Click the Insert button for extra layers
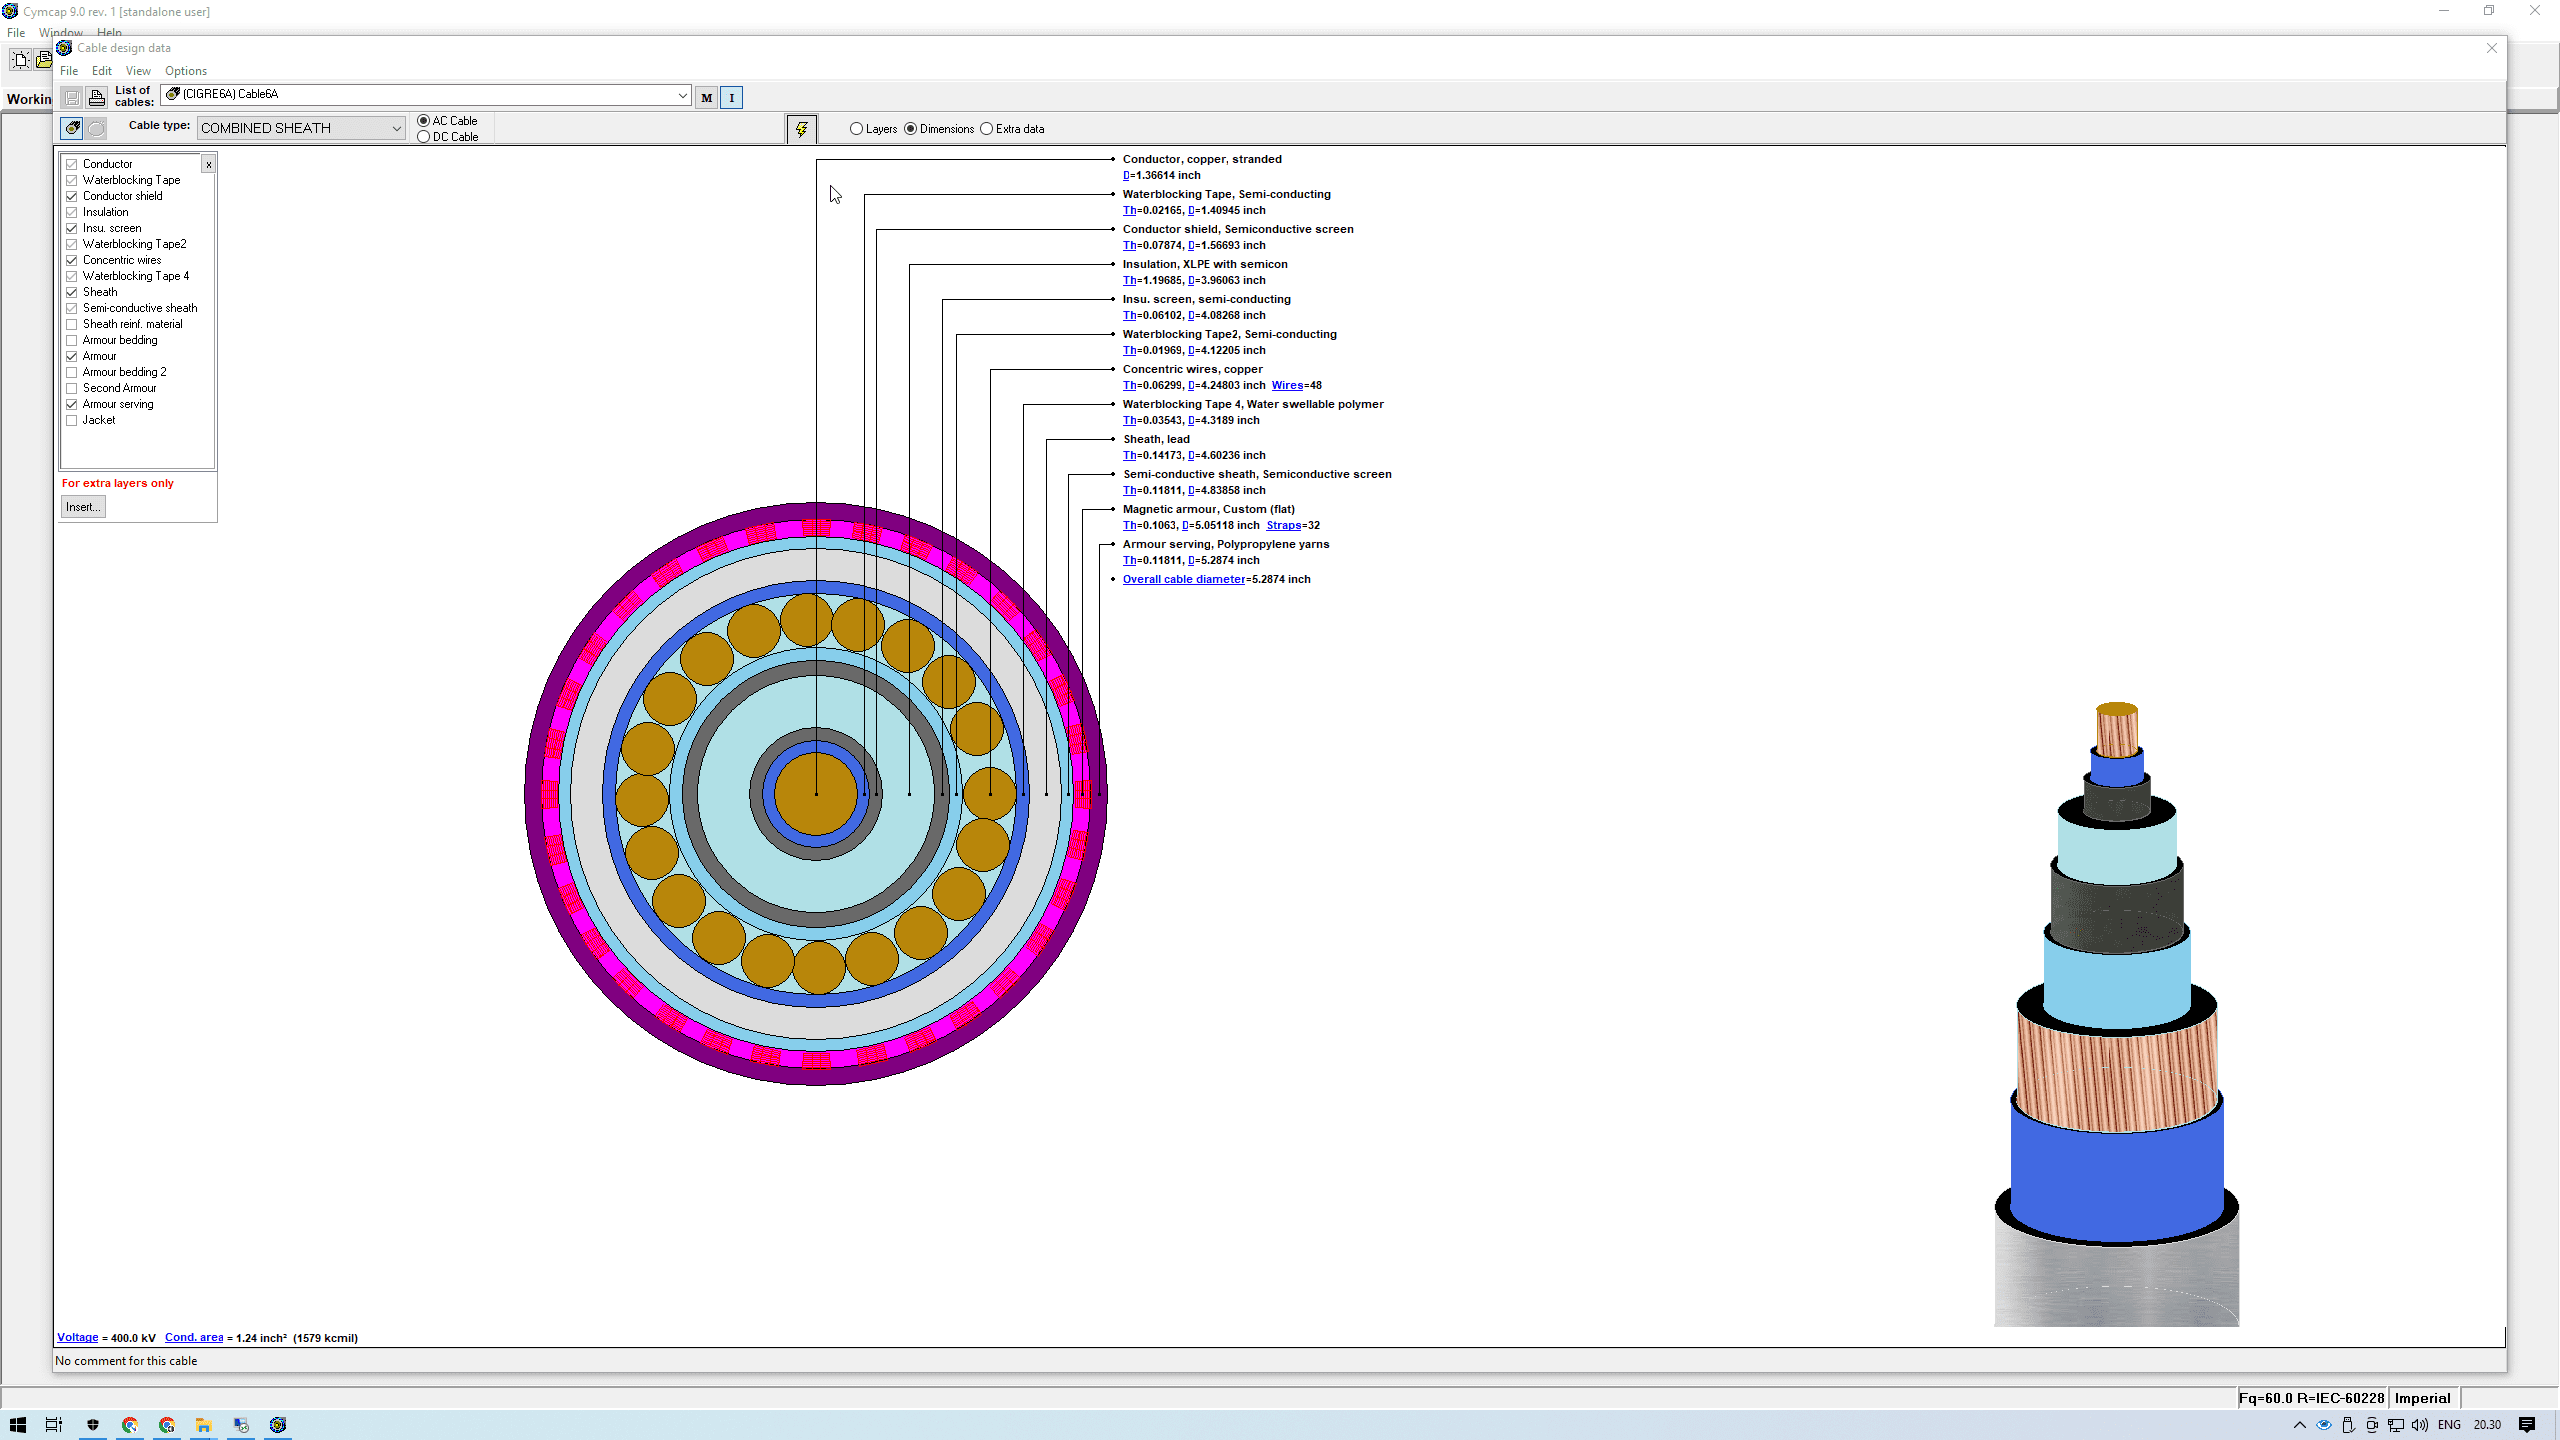The image size is (2560, 1440). [82, 506]
